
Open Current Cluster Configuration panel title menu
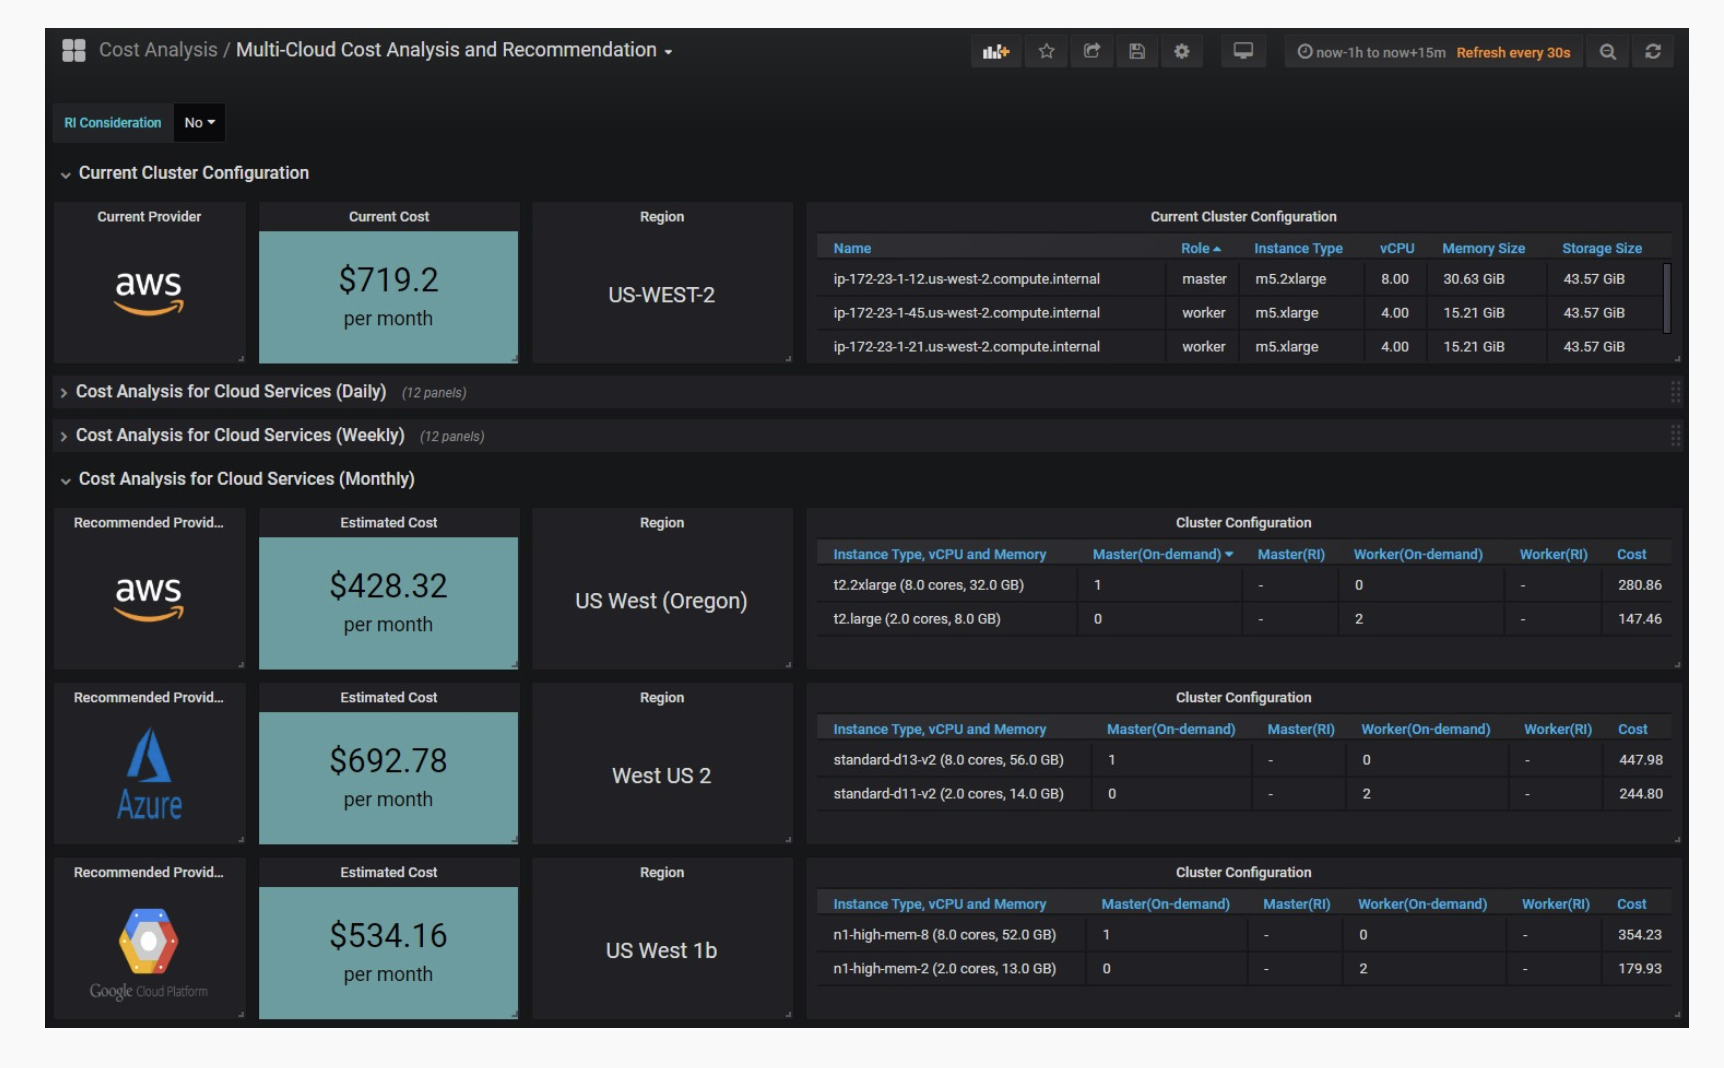click(x=1243, y=217)
